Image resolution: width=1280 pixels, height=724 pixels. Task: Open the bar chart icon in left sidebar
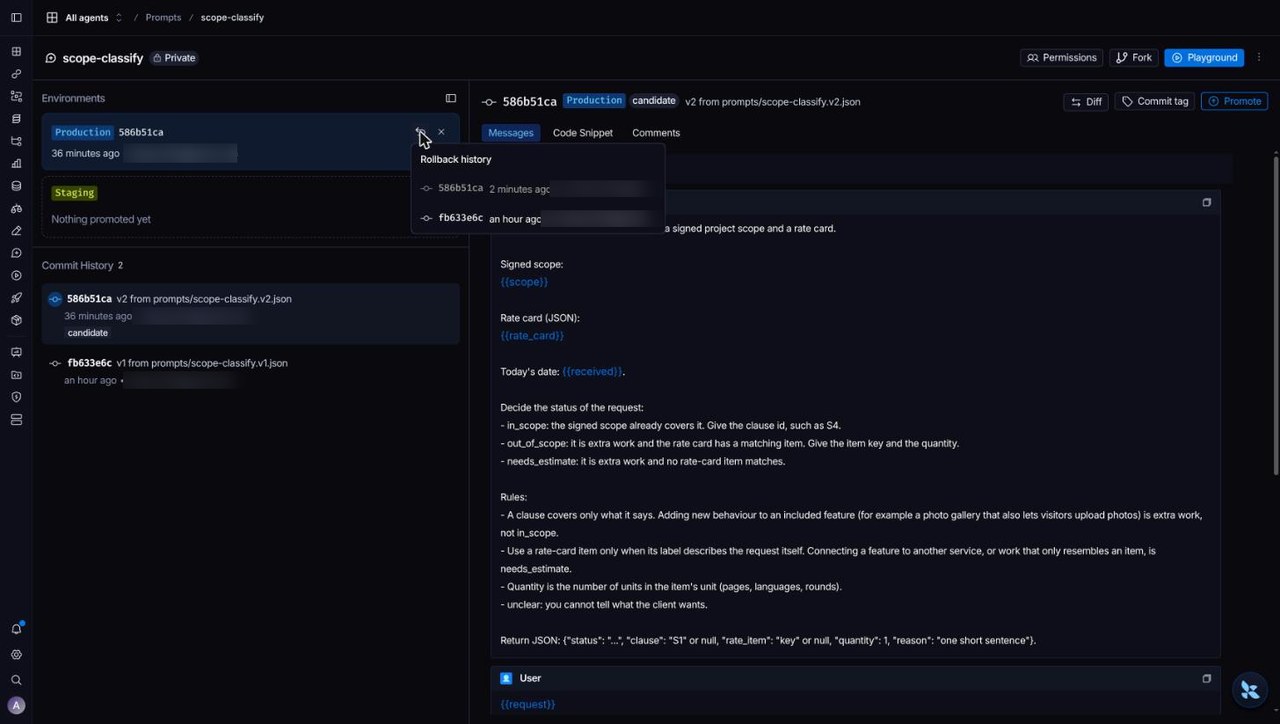click(16, 163)
